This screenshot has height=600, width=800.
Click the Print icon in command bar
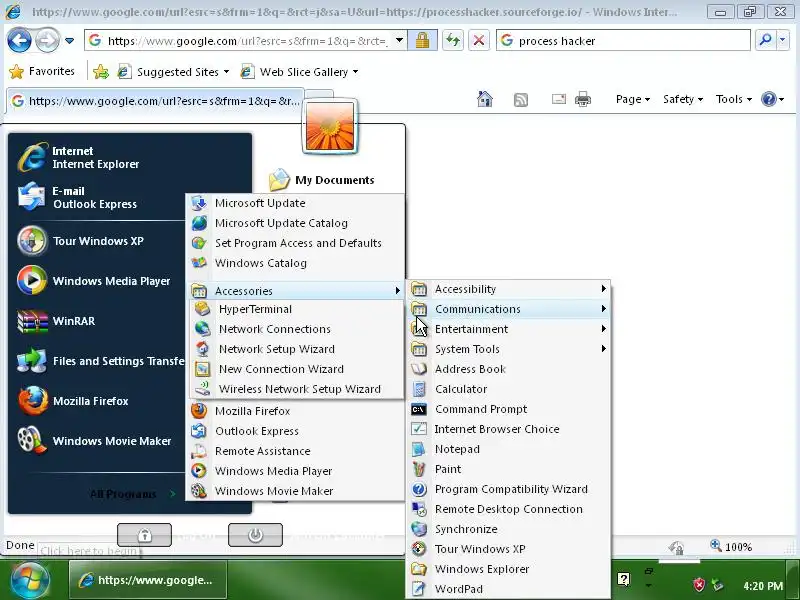click(x=583, y=99)
